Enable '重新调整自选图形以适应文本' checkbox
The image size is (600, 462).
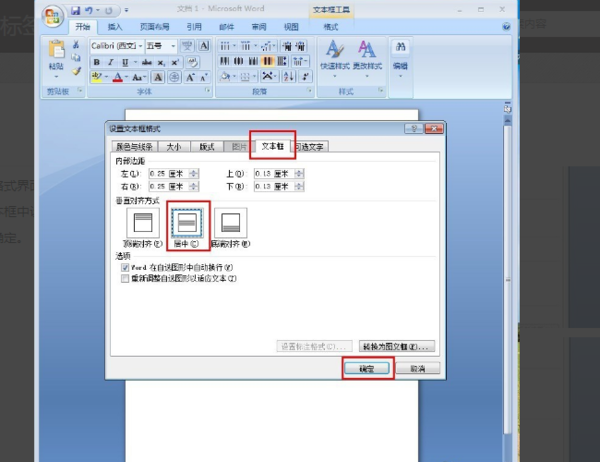coord(125,279)
